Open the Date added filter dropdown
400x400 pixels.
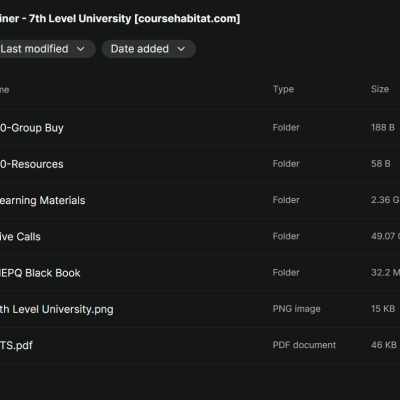[149, 49]
